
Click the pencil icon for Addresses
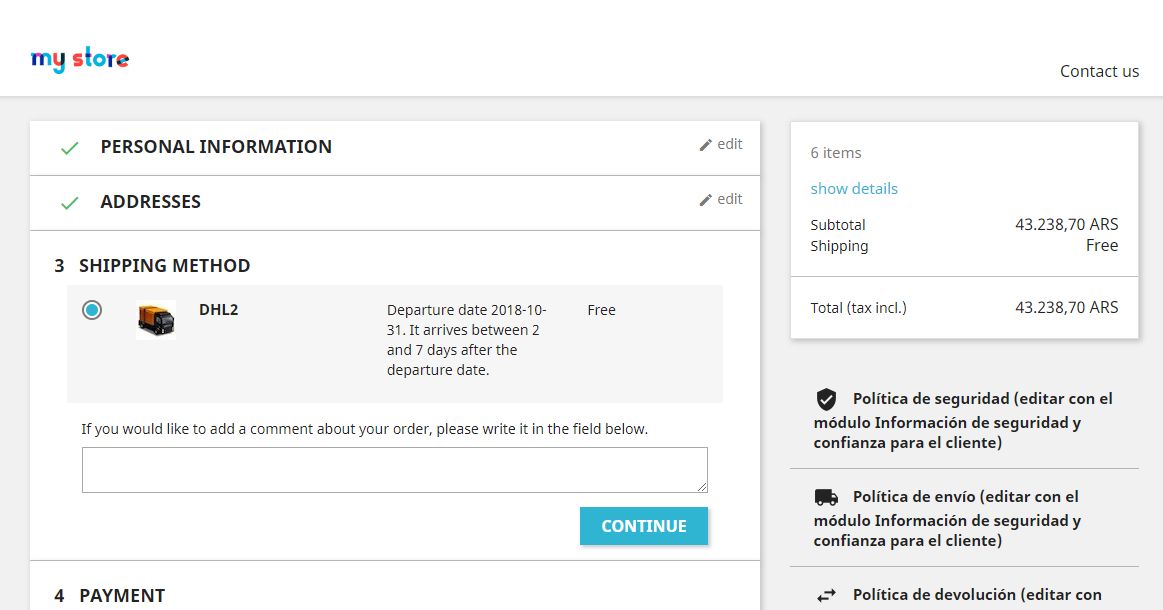point(706,200)
